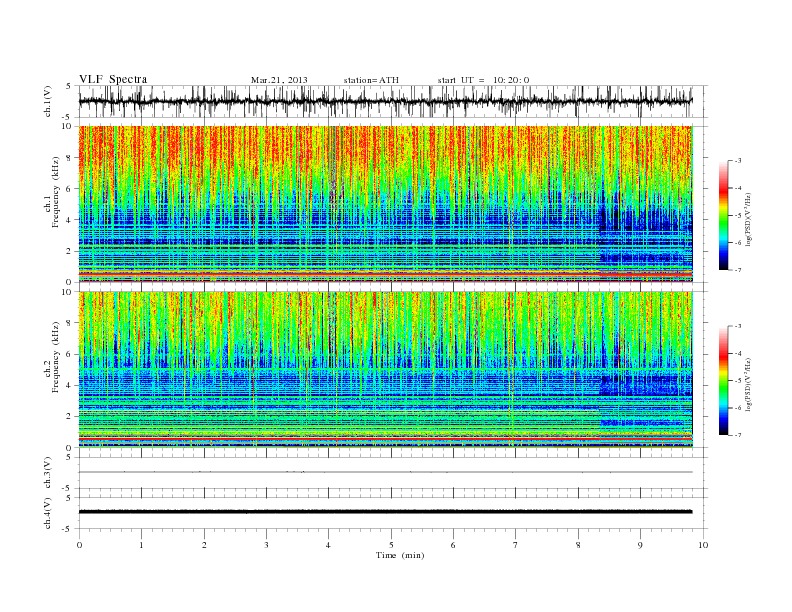Click the "-3" value on ch.1 colorbar
The height and width of the screenshot is (612, 792).
(x=737, y=161)
